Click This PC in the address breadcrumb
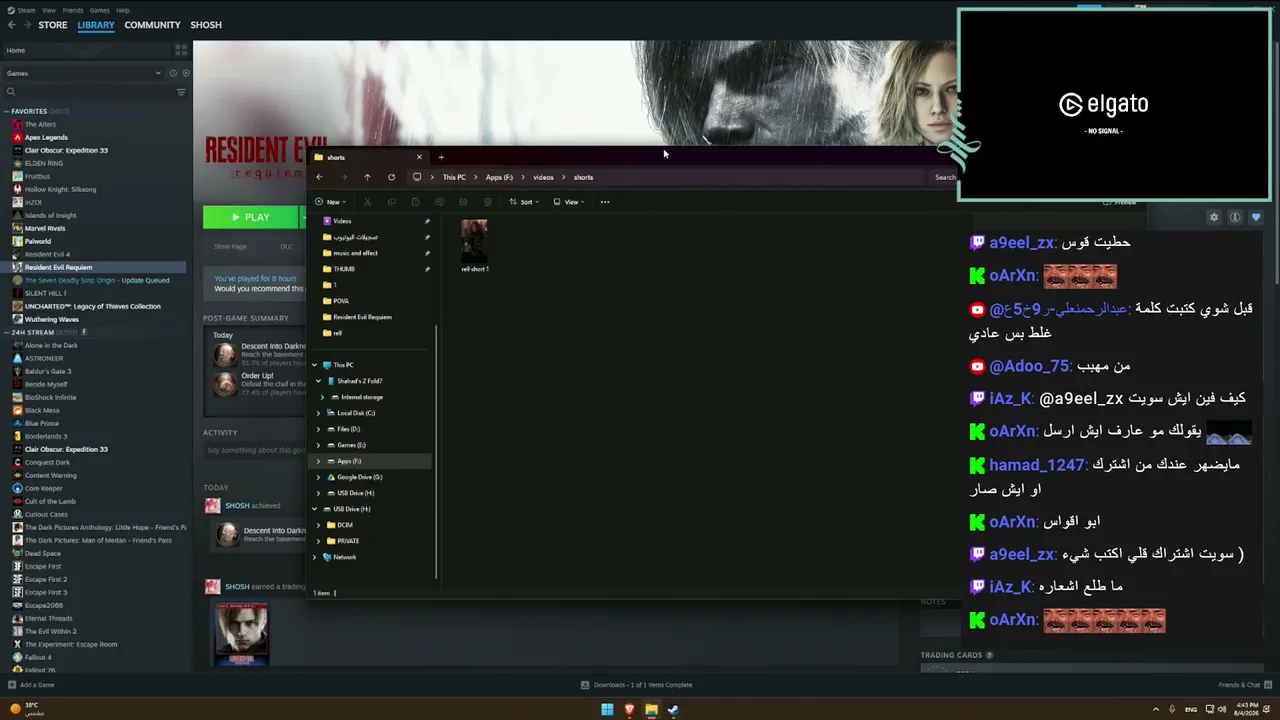 pyautogui.click(x=454, y=177)
